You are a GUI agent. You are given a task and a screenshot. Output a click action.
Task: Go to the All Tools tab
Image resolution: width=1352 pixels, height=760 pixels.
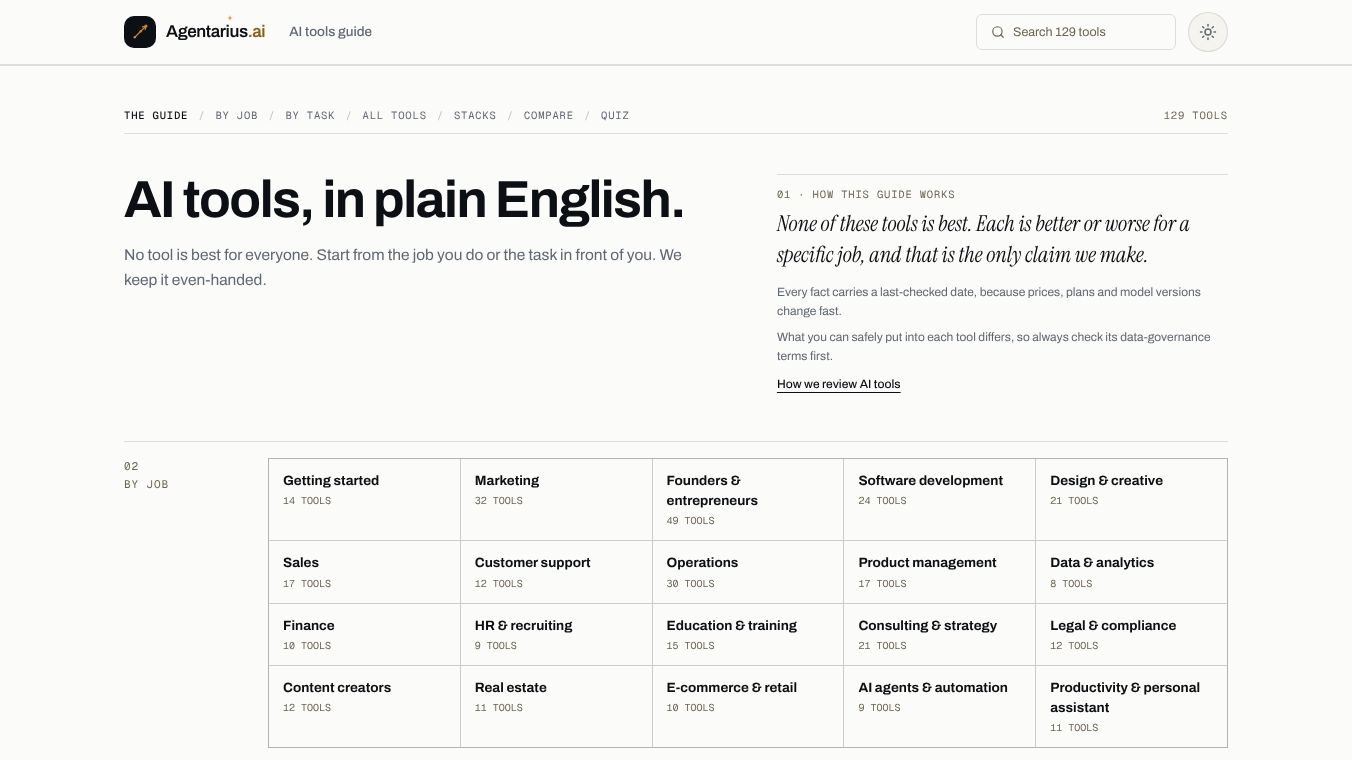point(394,116)
